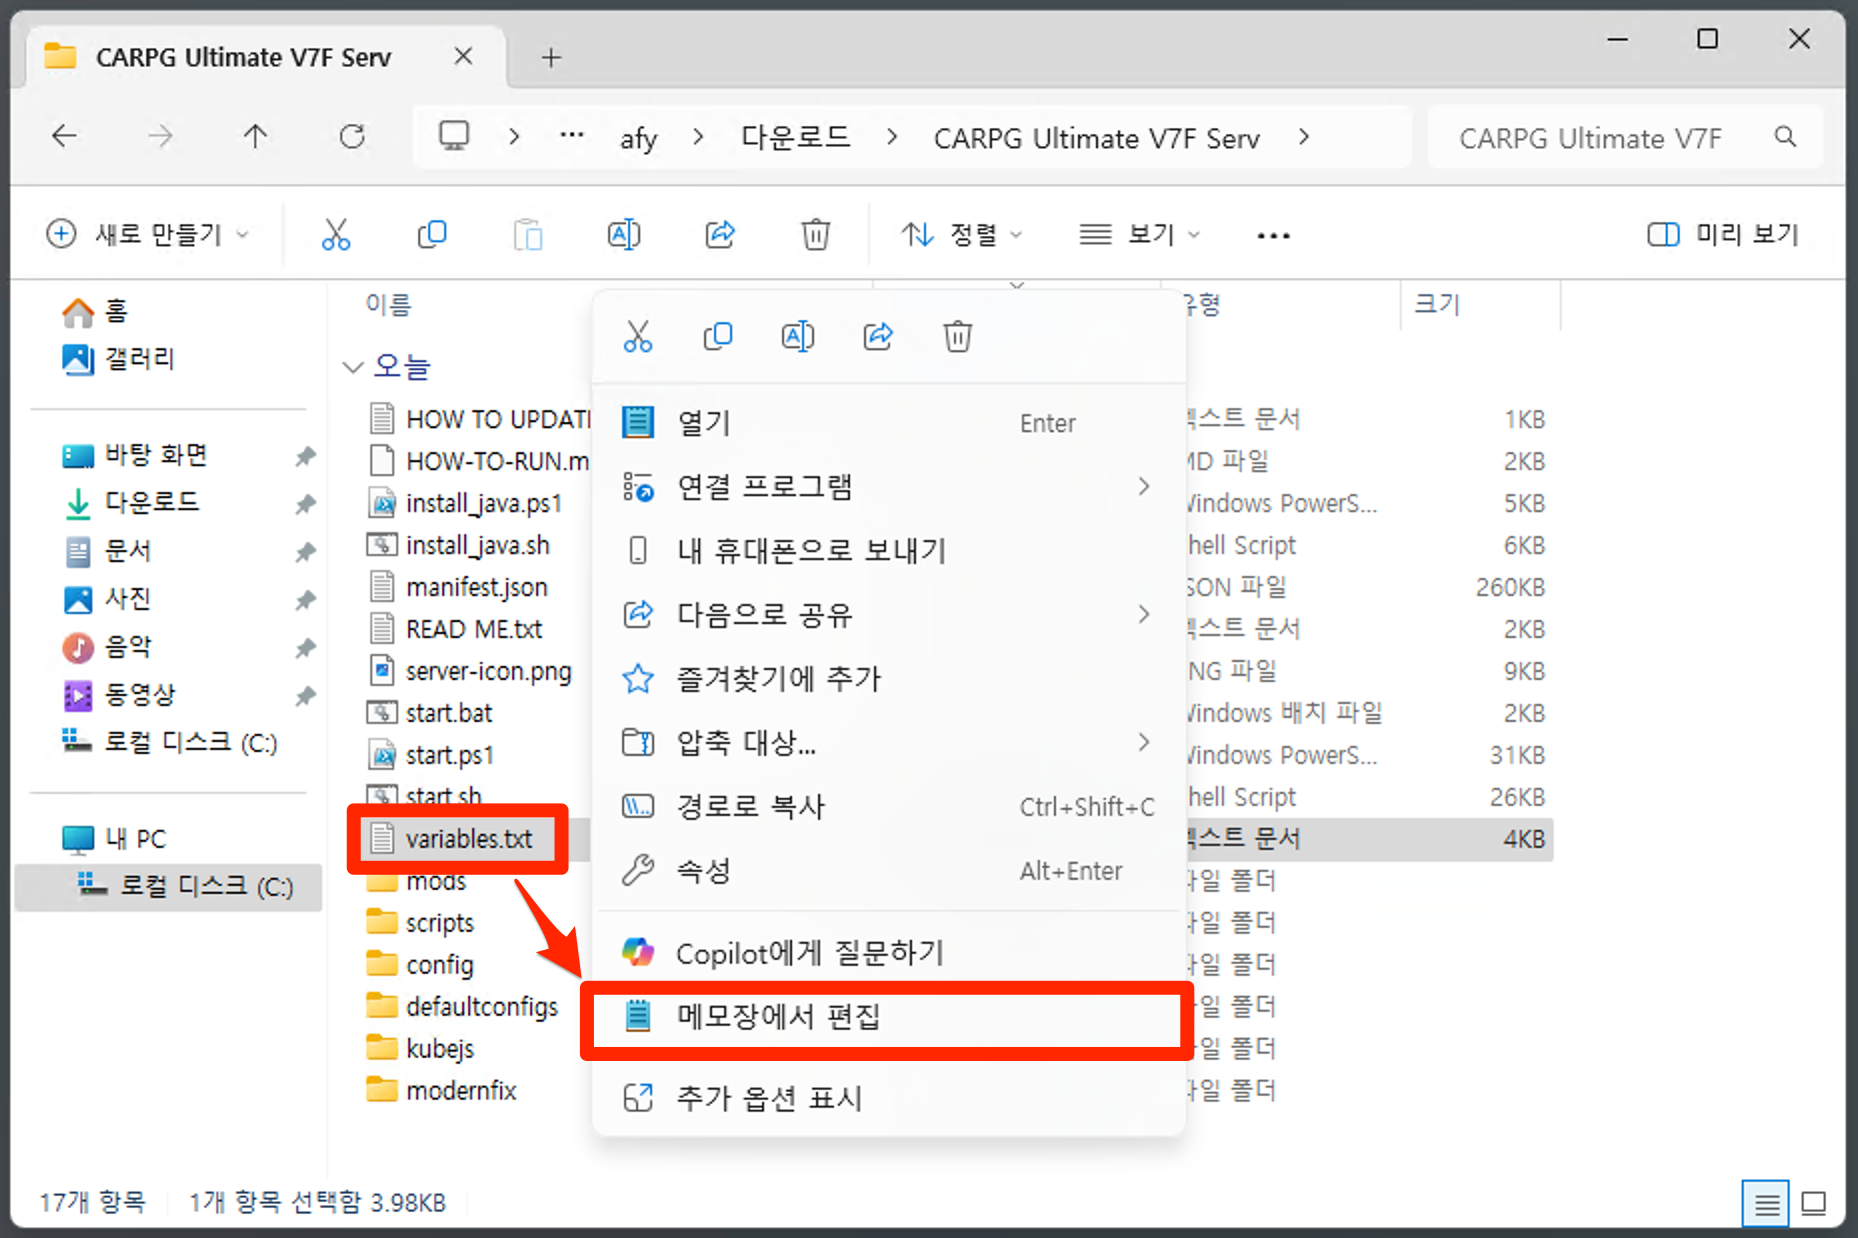This screenshot has height=1238, width=1858.
Task: Expand the 연결 프로그램 submenu
Action: coord(1143,487)
